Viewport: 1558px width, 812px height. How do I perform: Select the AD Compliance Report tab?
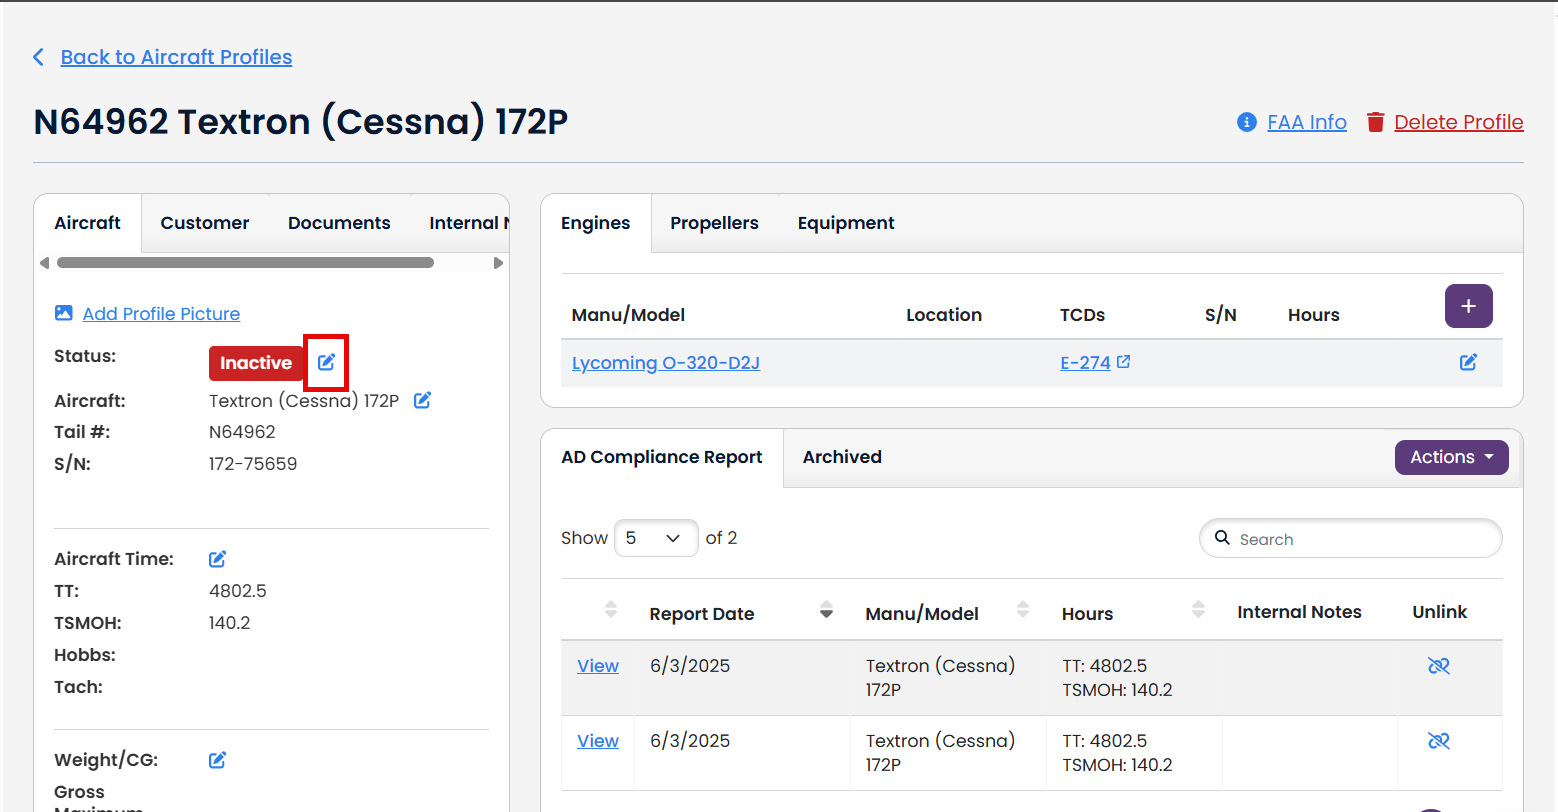662,457
